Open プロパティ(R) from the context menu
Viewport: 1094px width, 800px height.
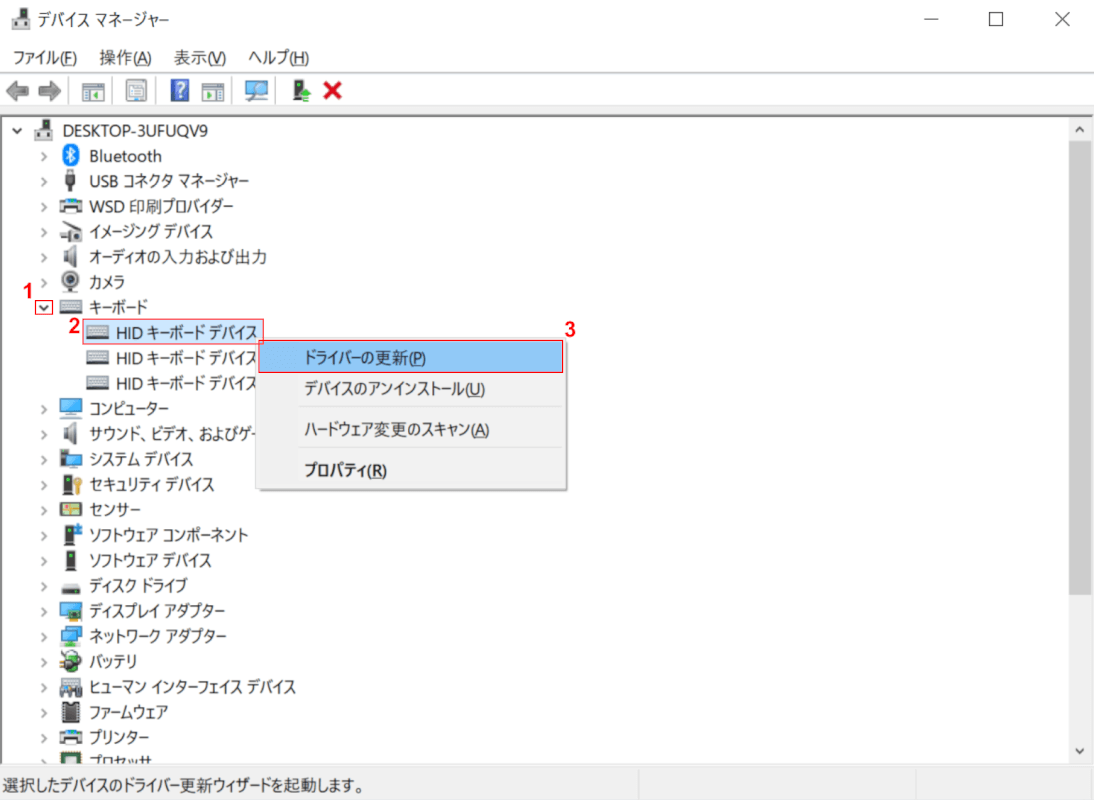pyautogui.click(x=345, y=471)
